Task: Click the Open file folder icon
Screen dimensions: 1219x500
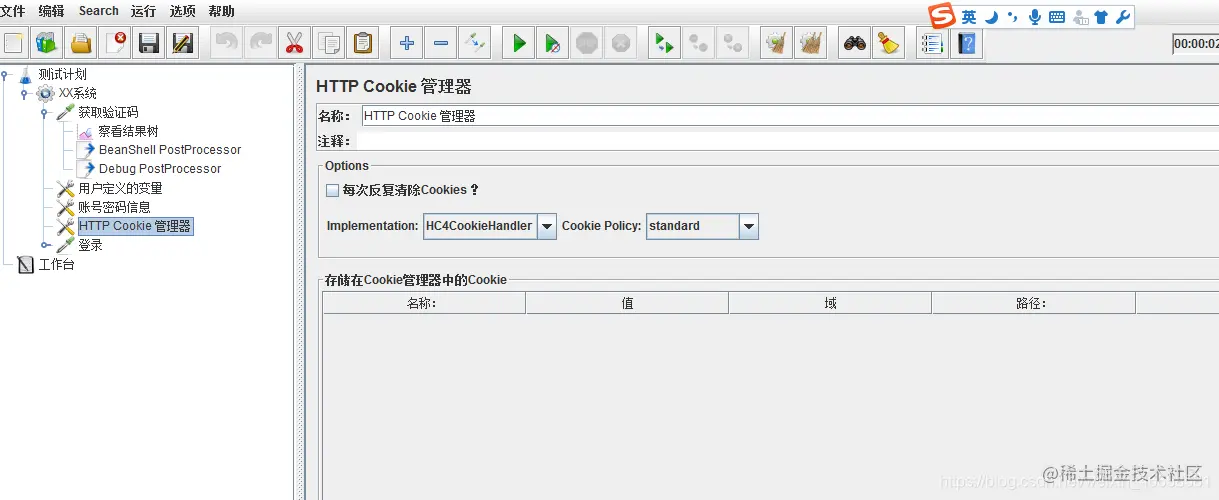Action: pyautogui.click(x=81, y=43)
